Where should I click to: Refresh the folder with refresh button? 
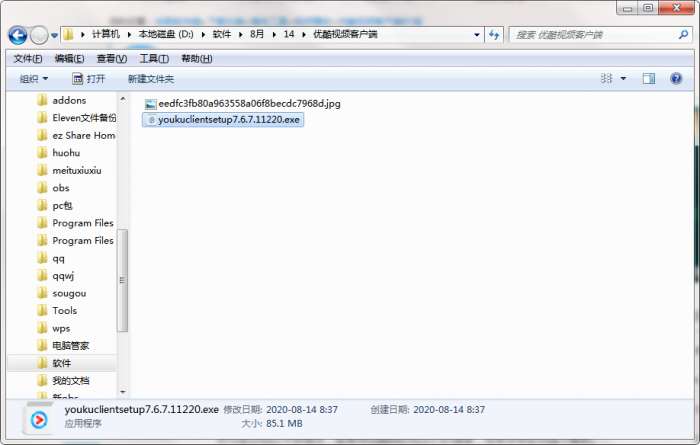(x=494, y=35)
